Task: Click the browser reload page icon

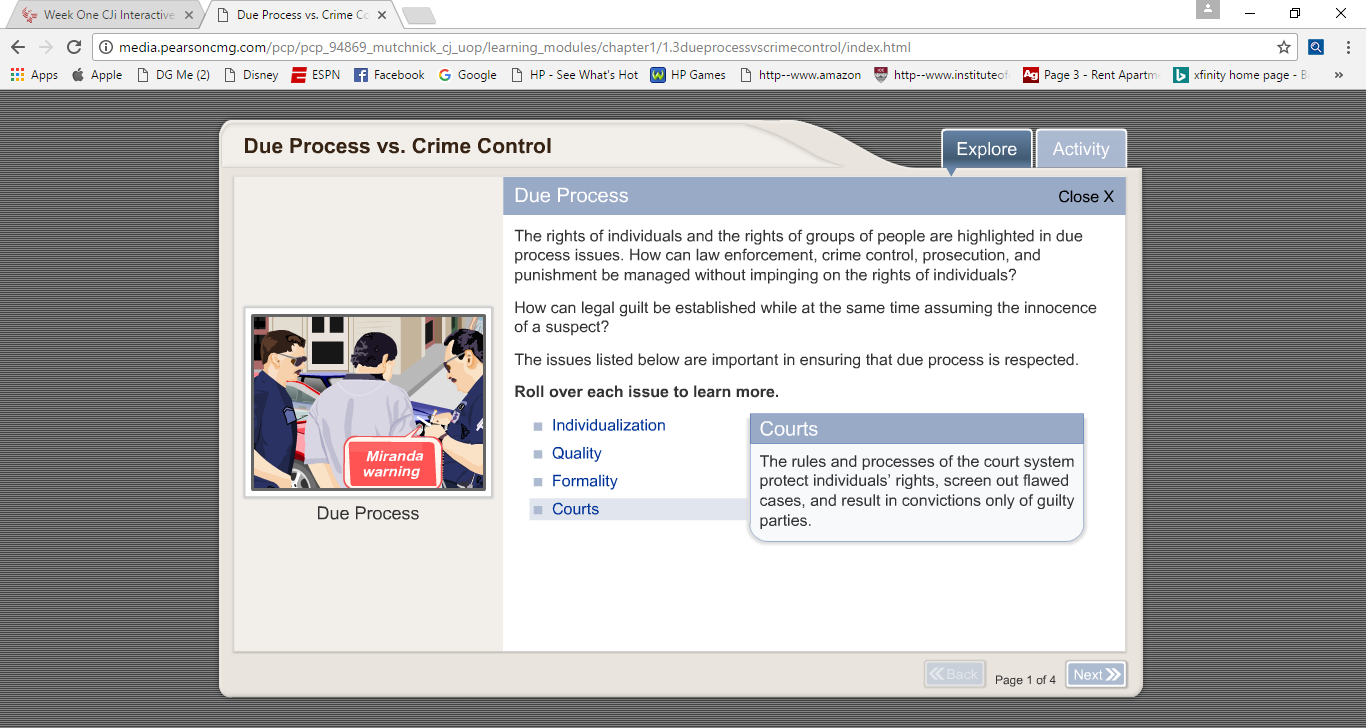Action: 73,47
